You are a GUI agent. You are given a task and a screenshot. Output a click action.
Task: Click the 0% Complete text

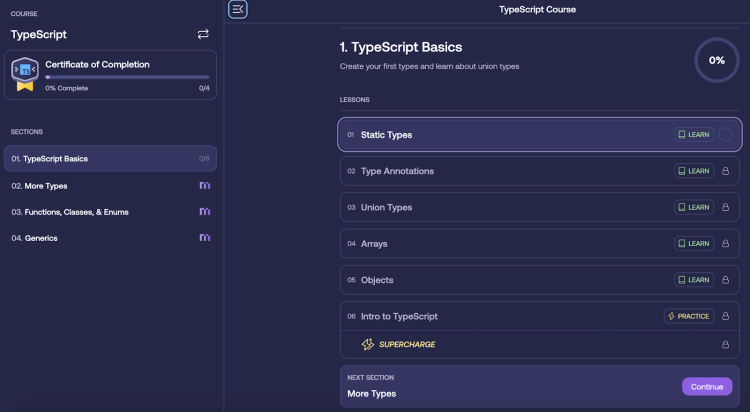click(x=66, y=88)
